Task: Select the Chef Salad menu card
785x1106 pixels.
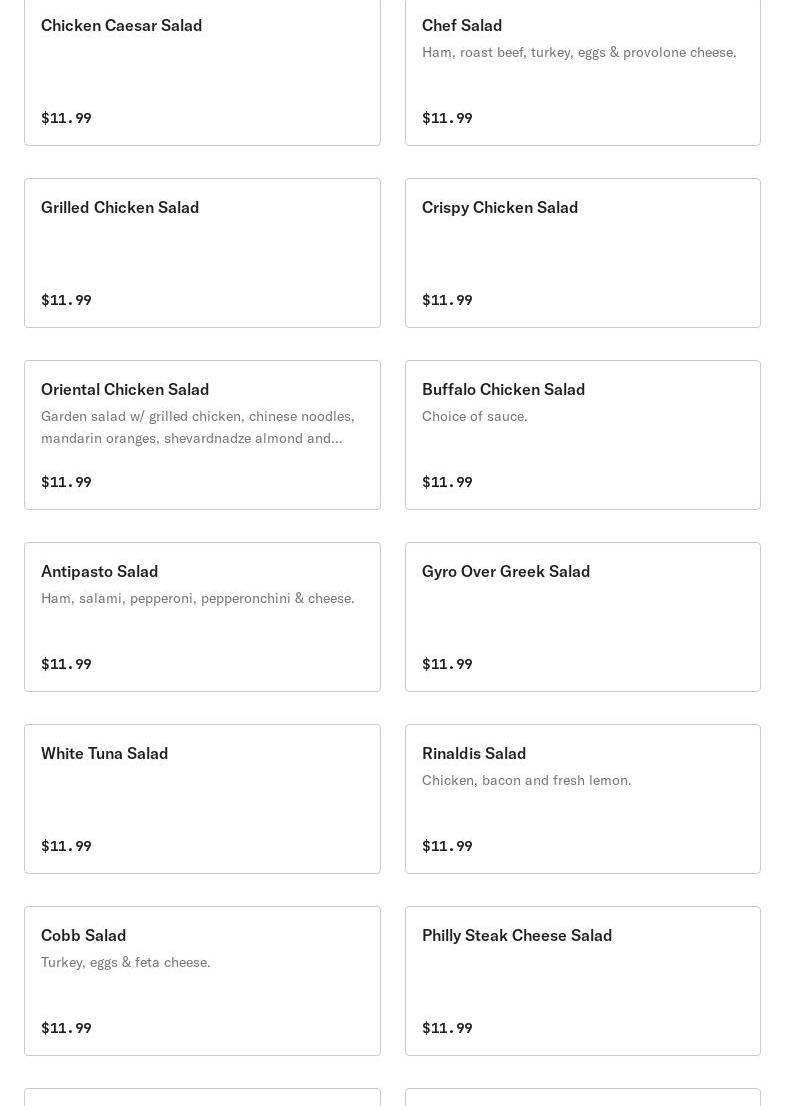Action: coord(462,26)
